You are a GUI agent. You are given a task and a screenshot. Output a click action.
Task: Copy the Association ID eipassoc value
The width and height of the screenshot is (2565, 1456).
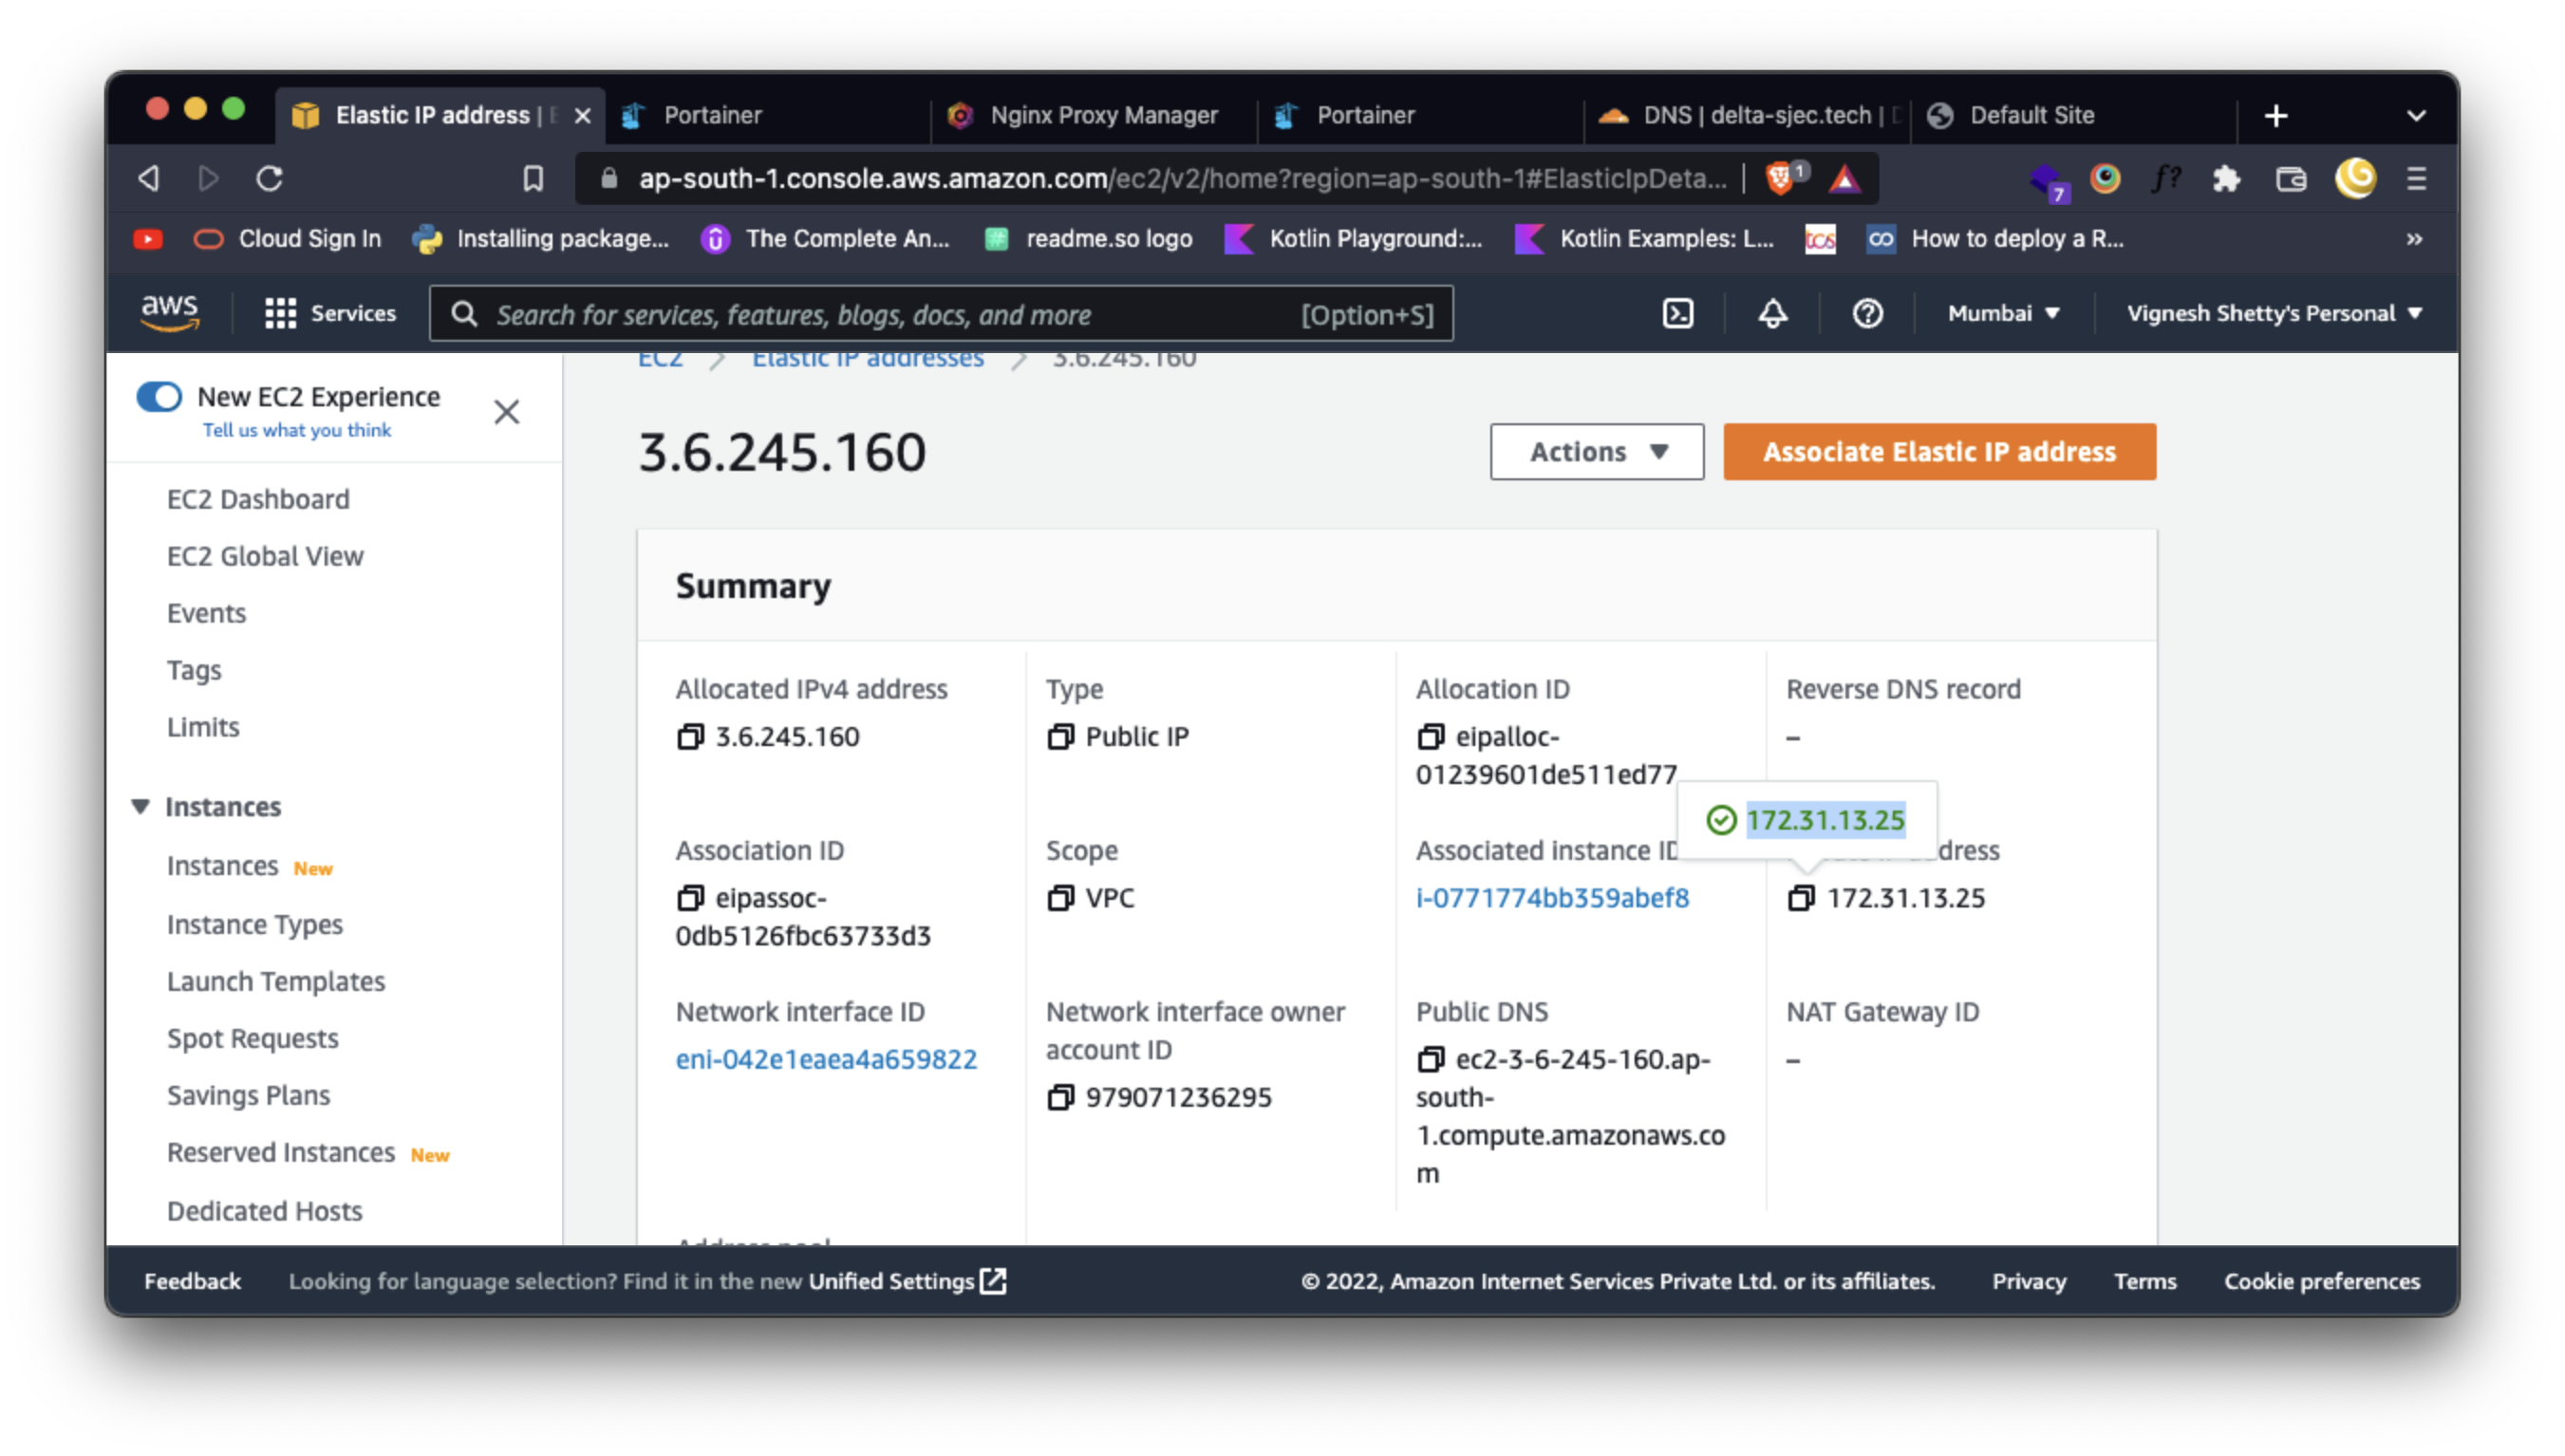coord(690,898)
